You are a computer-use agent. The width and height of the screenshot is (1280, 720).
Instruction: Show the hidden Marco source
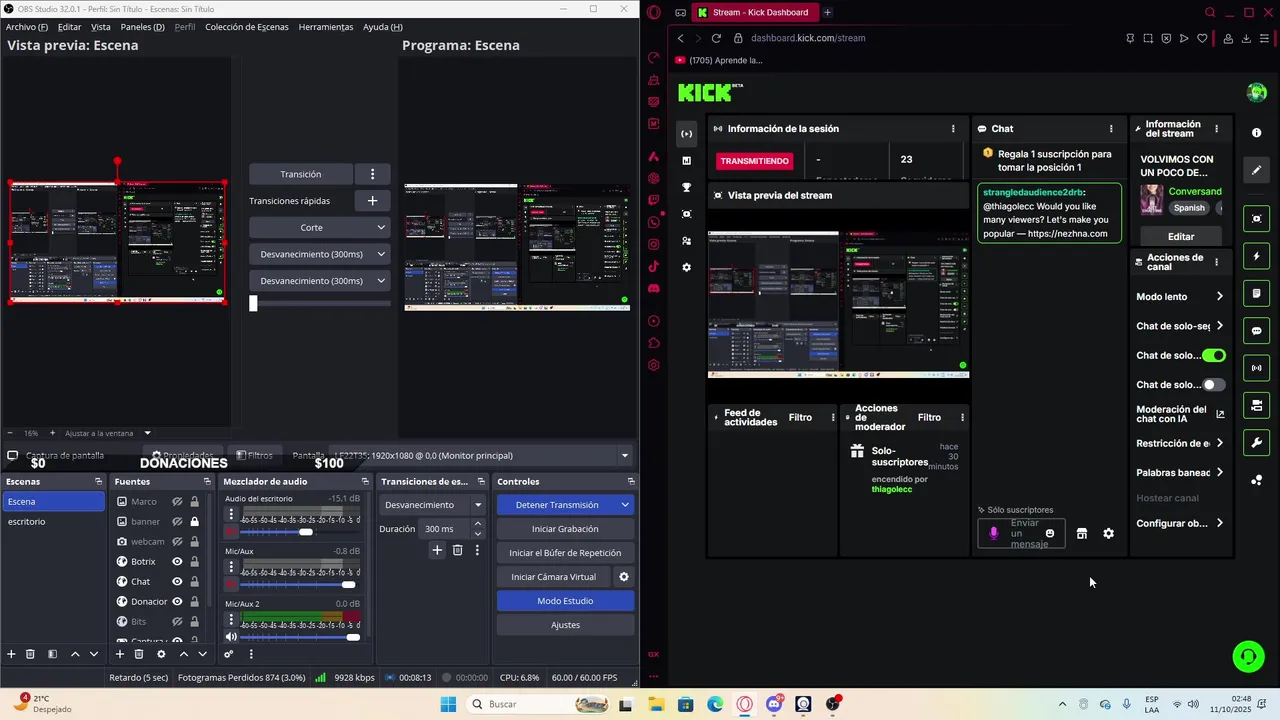pos(177,501)
